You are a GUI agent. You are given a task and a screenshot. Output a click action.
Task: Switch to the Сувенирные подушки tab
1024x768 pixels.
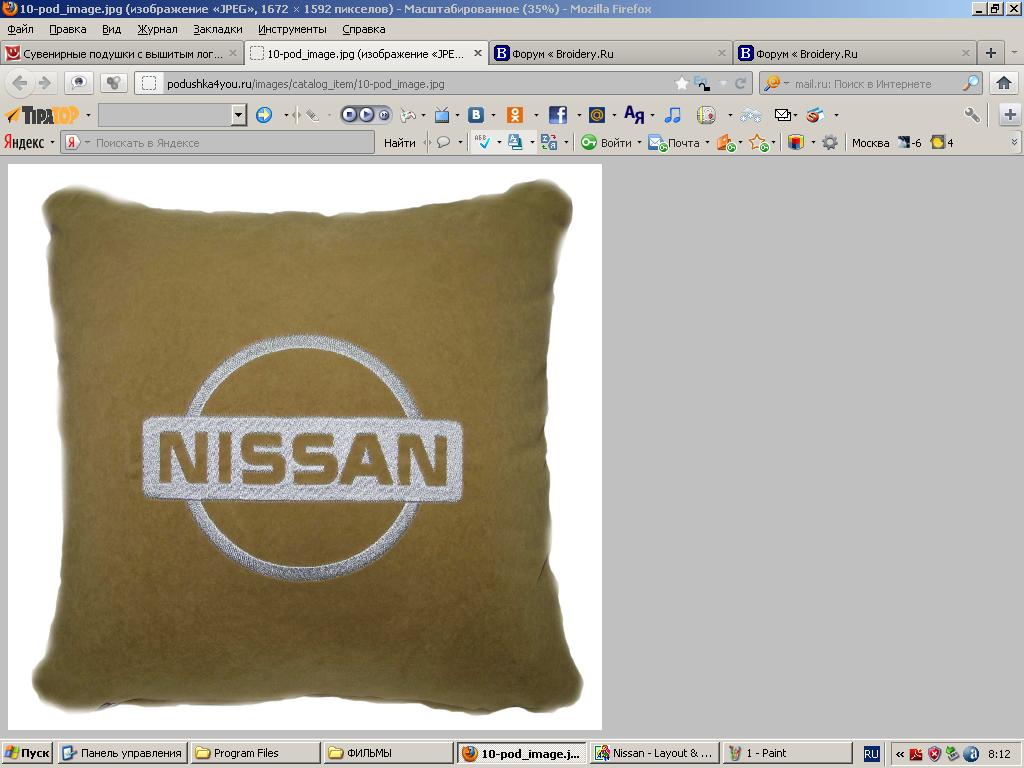tap(121, 54)
